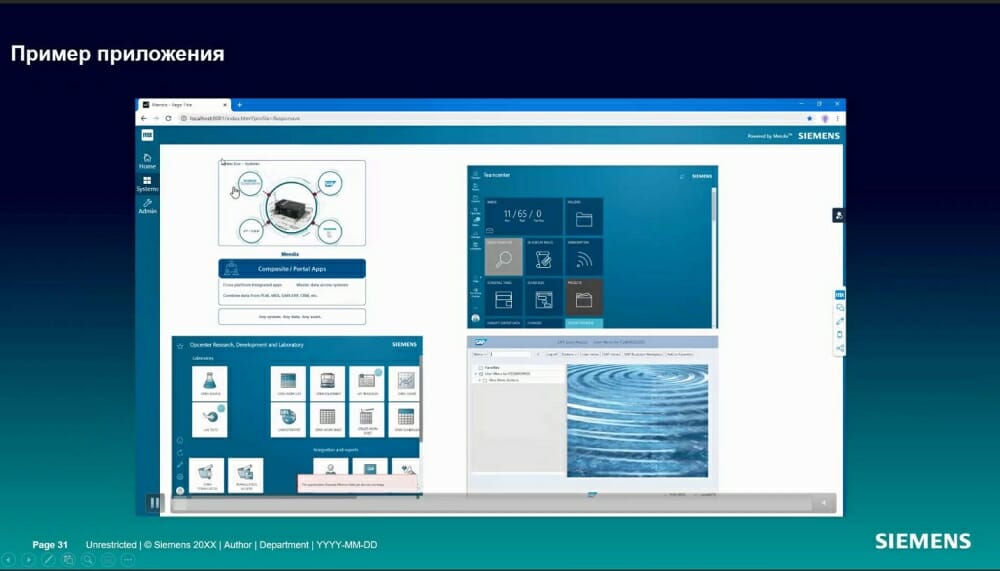Viewport: 1000px width, 571px height.
Task: Open the Subscription signal-waves tile in Teamcenter
Action: coord(584,257)
